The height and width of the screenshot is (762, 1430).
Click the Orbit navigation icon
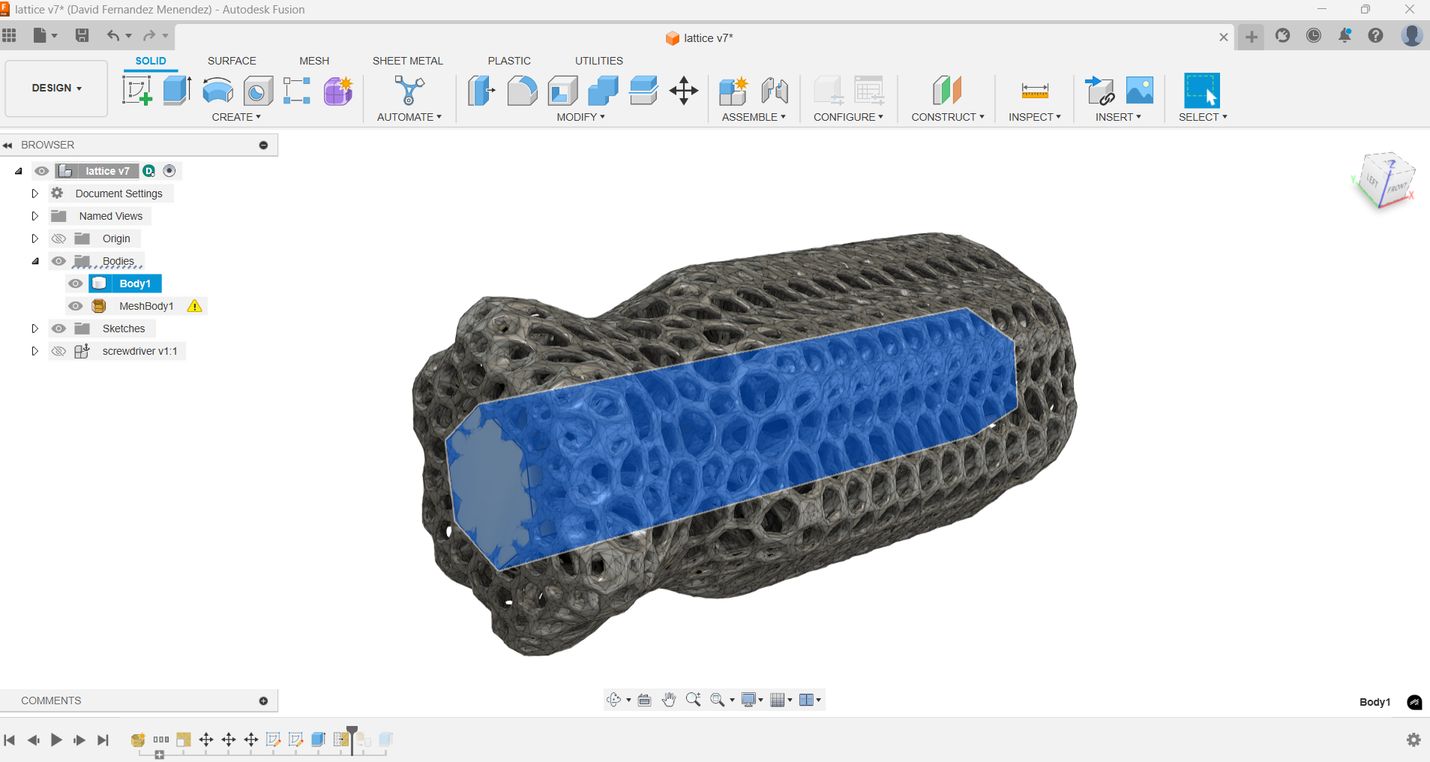[x=614, y=700]
